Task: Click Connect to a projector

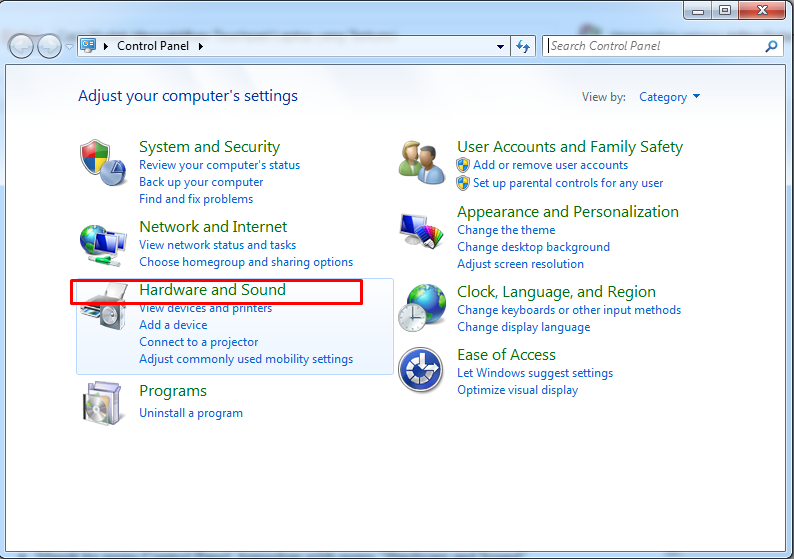Action: tap(198, 342)
